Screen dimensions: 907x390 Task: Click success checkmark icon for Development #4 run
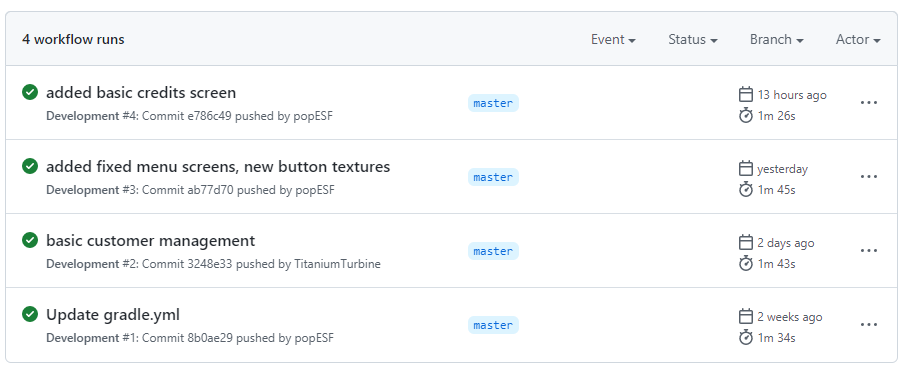[x=30, y=92]
